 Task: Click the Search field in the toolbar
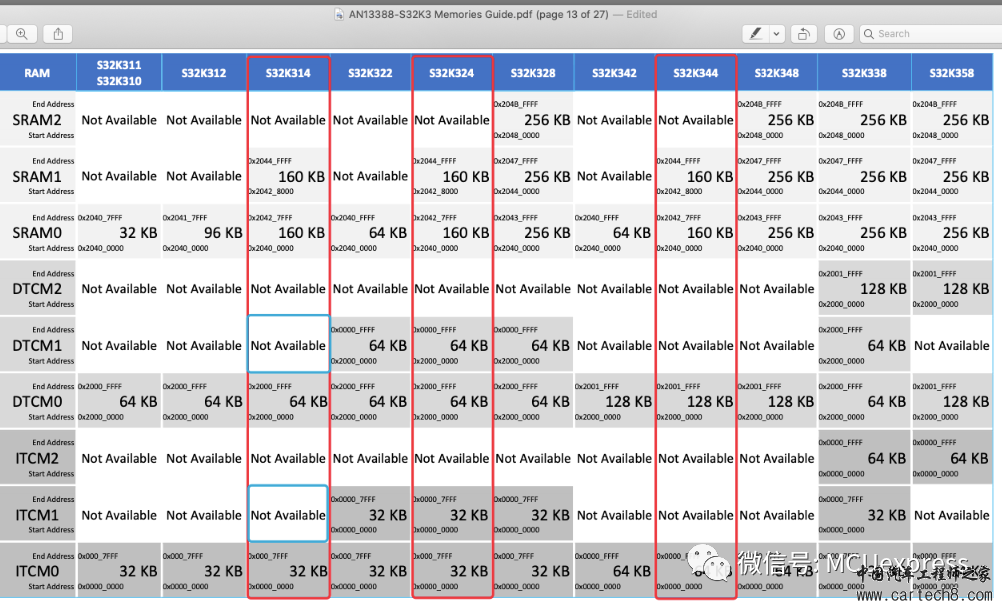pos(931,34)
